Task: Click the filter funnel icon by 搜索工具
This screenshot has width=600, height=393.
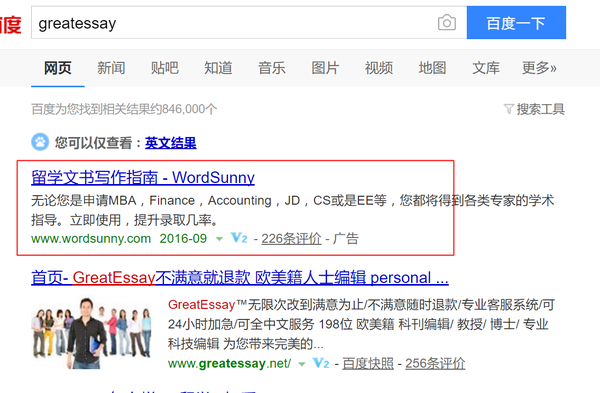Action: click(x=509, y=109)
